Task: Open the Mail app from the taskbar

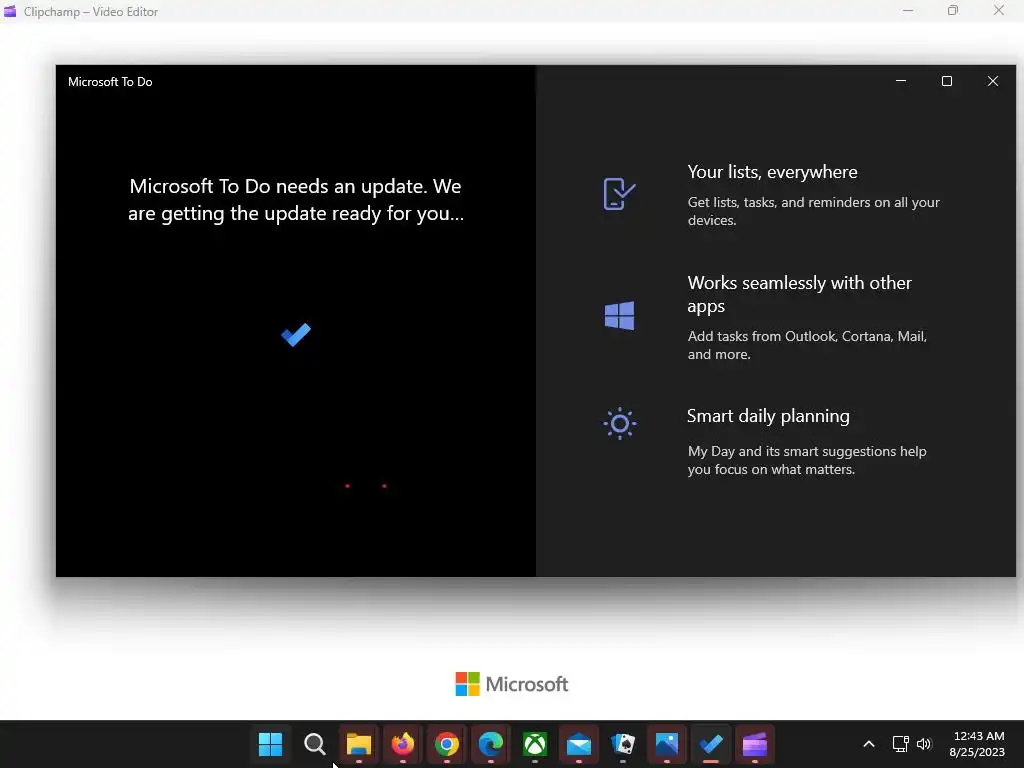Action: pyautogui.click(x=579, y=744)
